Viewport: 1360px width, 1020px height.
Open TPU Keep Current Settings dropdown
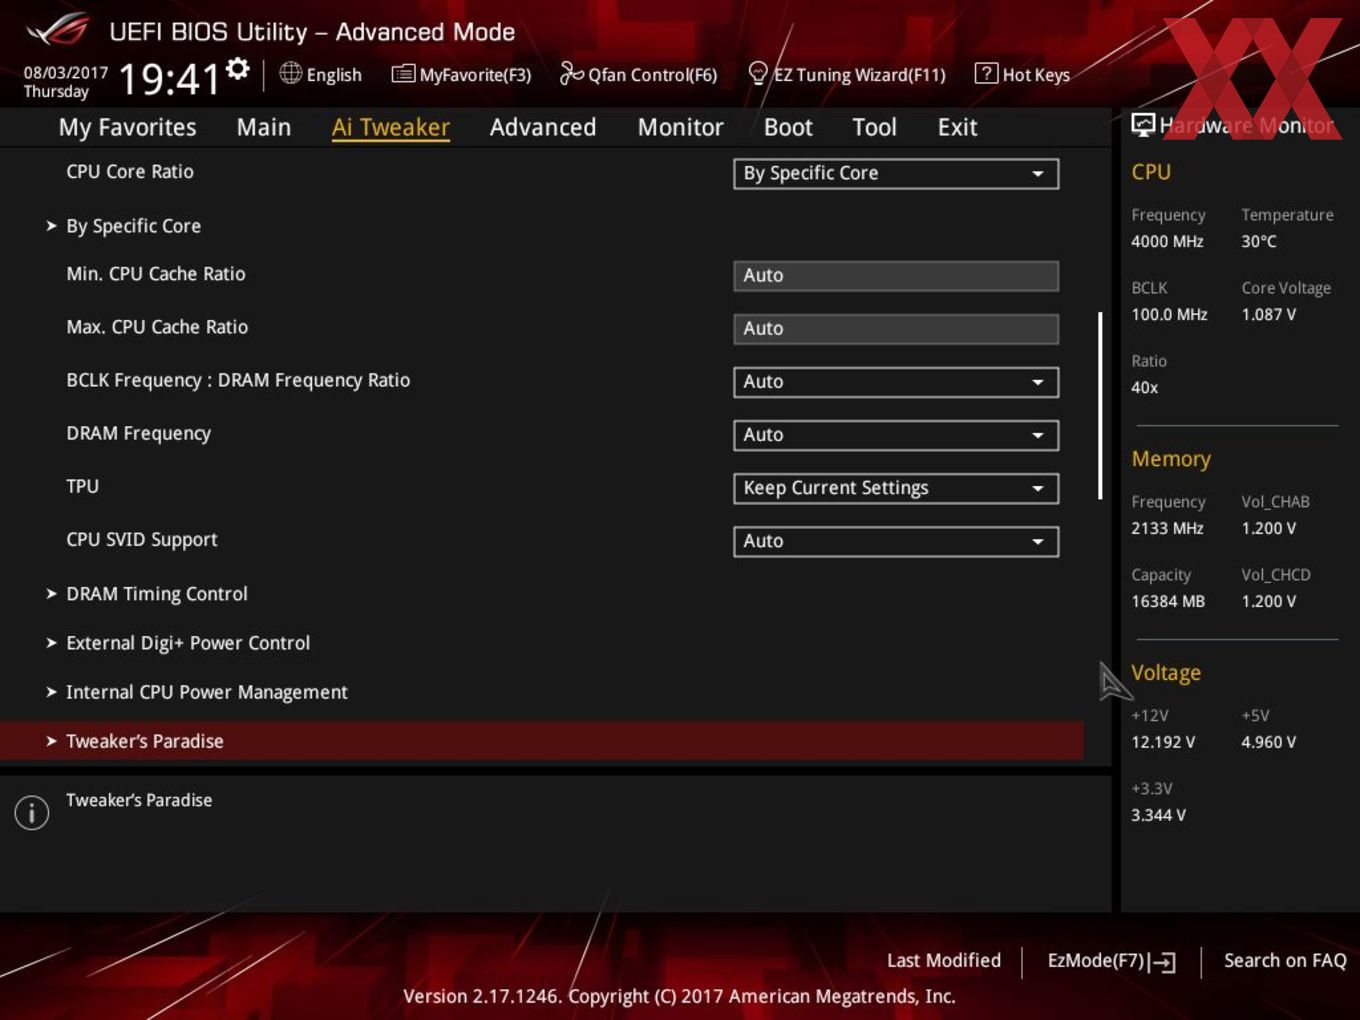[896, 488]
